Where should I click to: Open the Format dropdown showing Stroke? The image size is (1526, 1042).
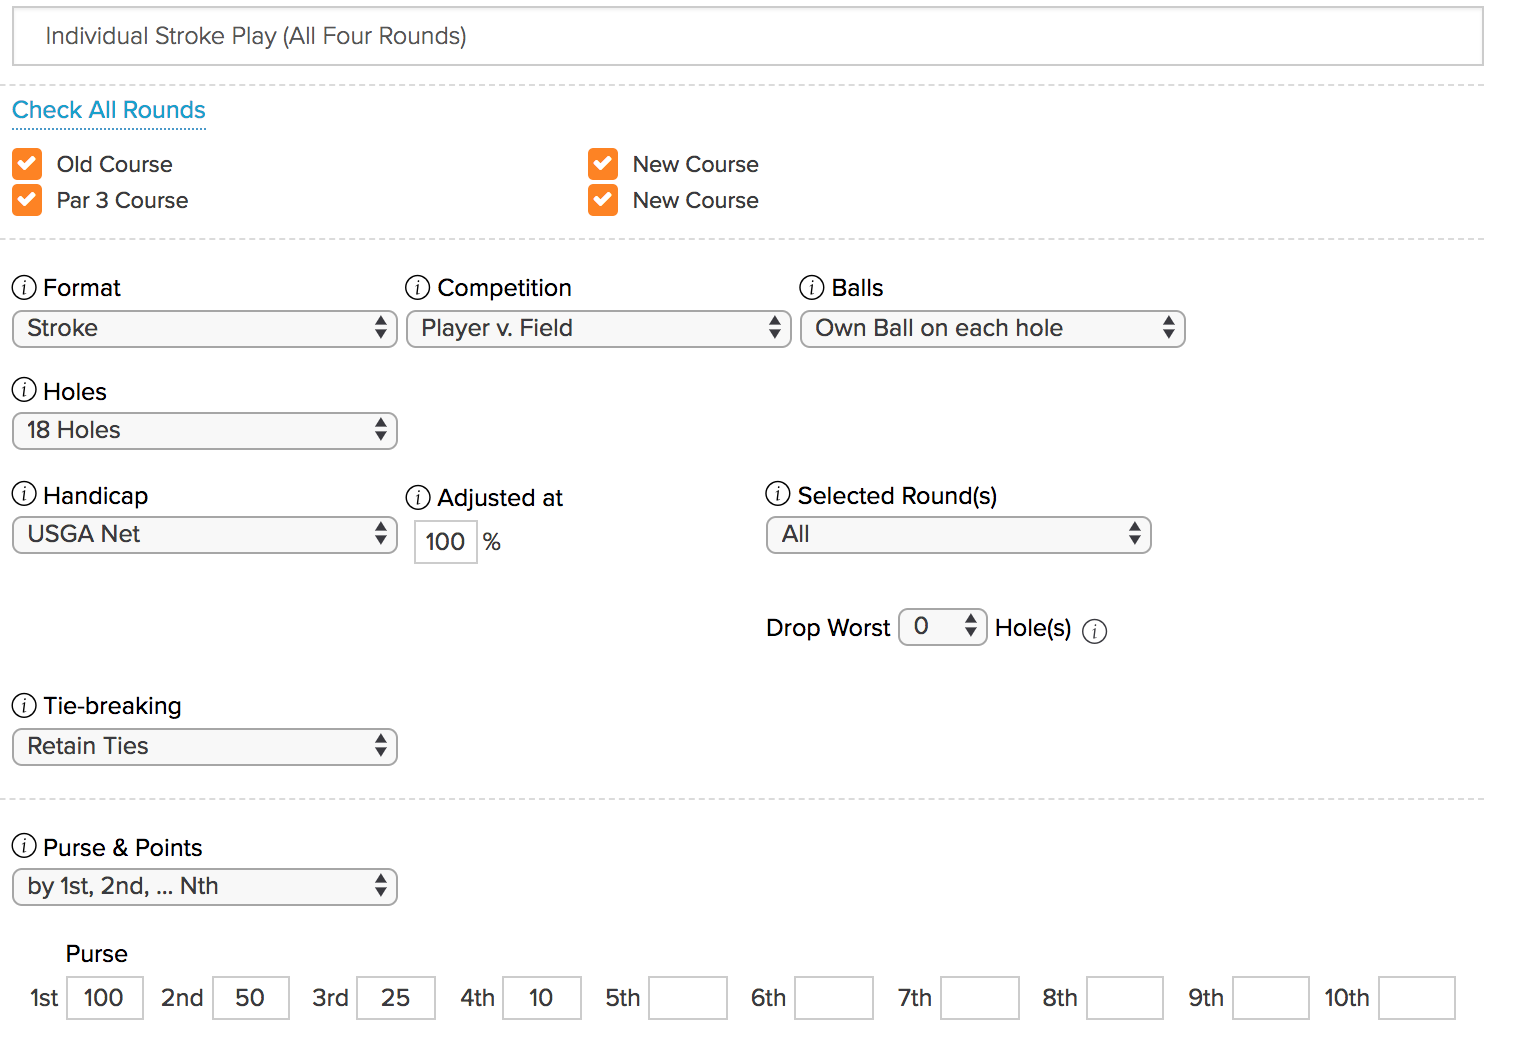pyautogui.click(x=205, y=329)
